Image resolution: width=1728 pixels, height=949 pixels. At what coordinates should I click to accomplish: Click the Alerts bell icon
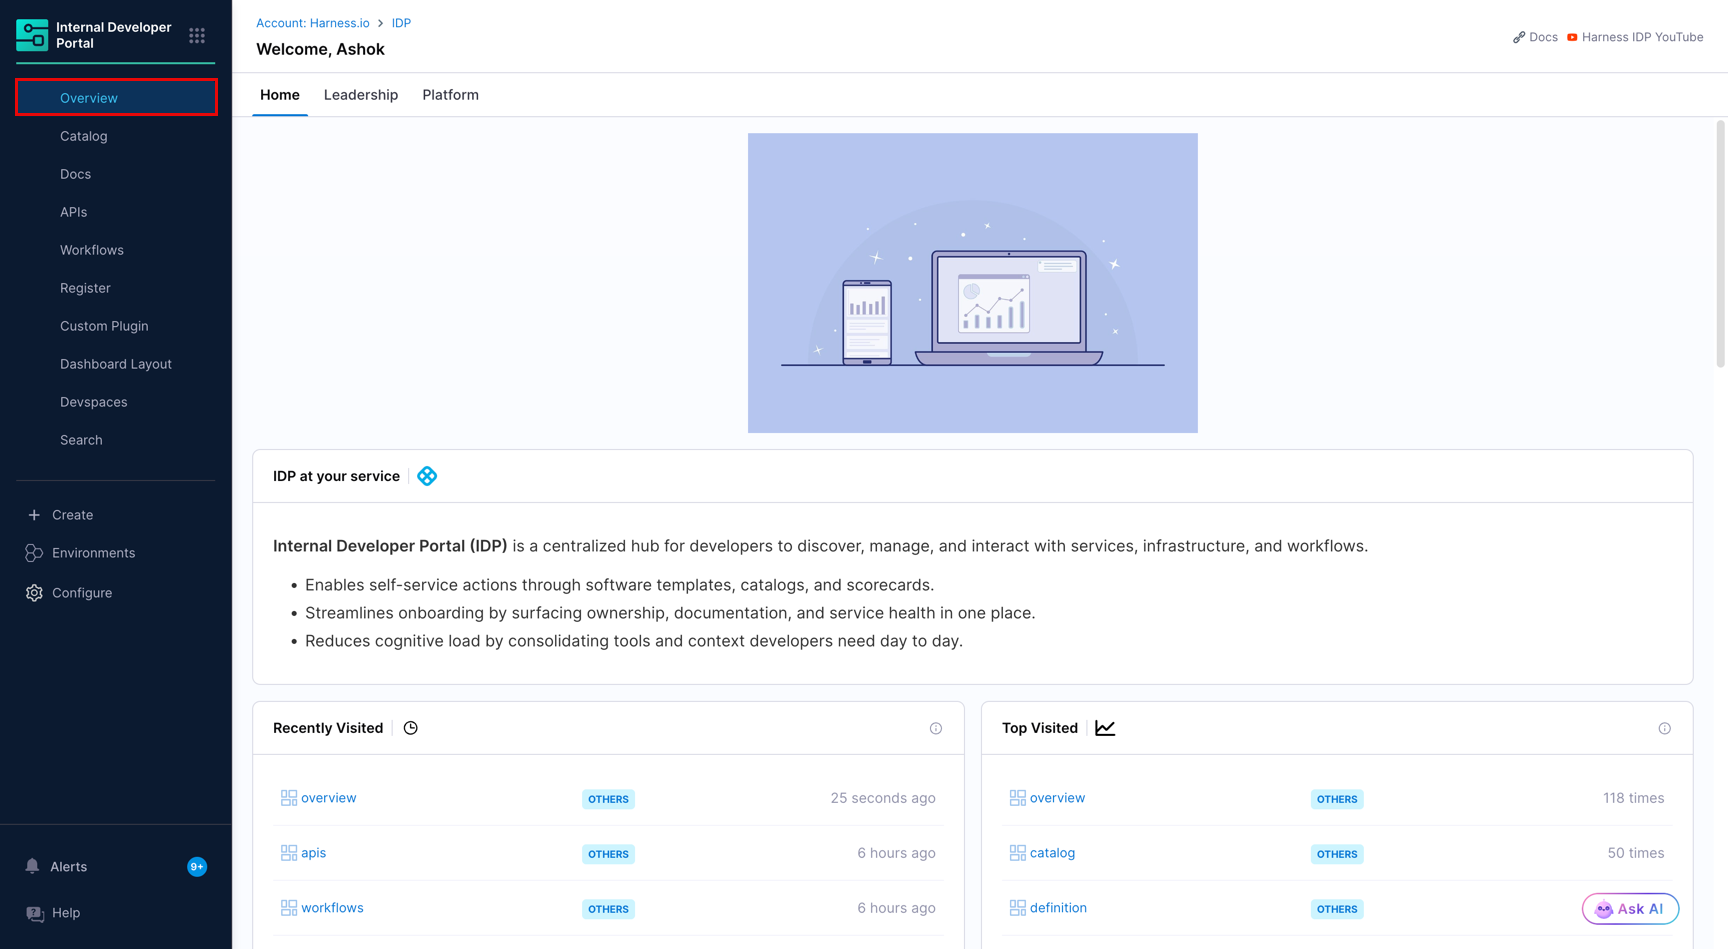33,866
